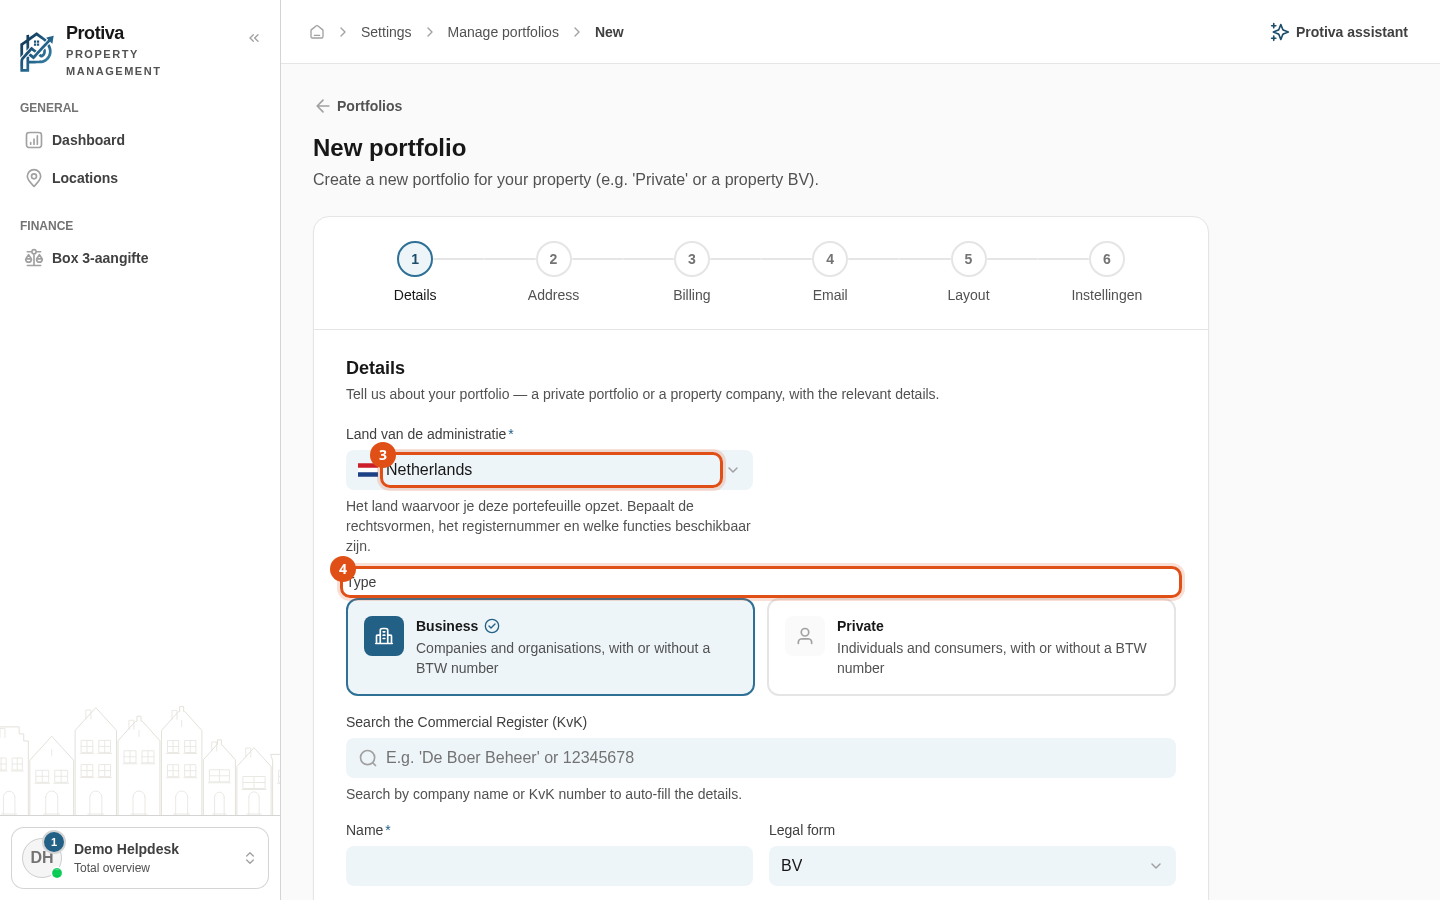Click into the Name input field
Image resolution: width=1440 pixels, height=900 pixels.
(x=549, y=866)
